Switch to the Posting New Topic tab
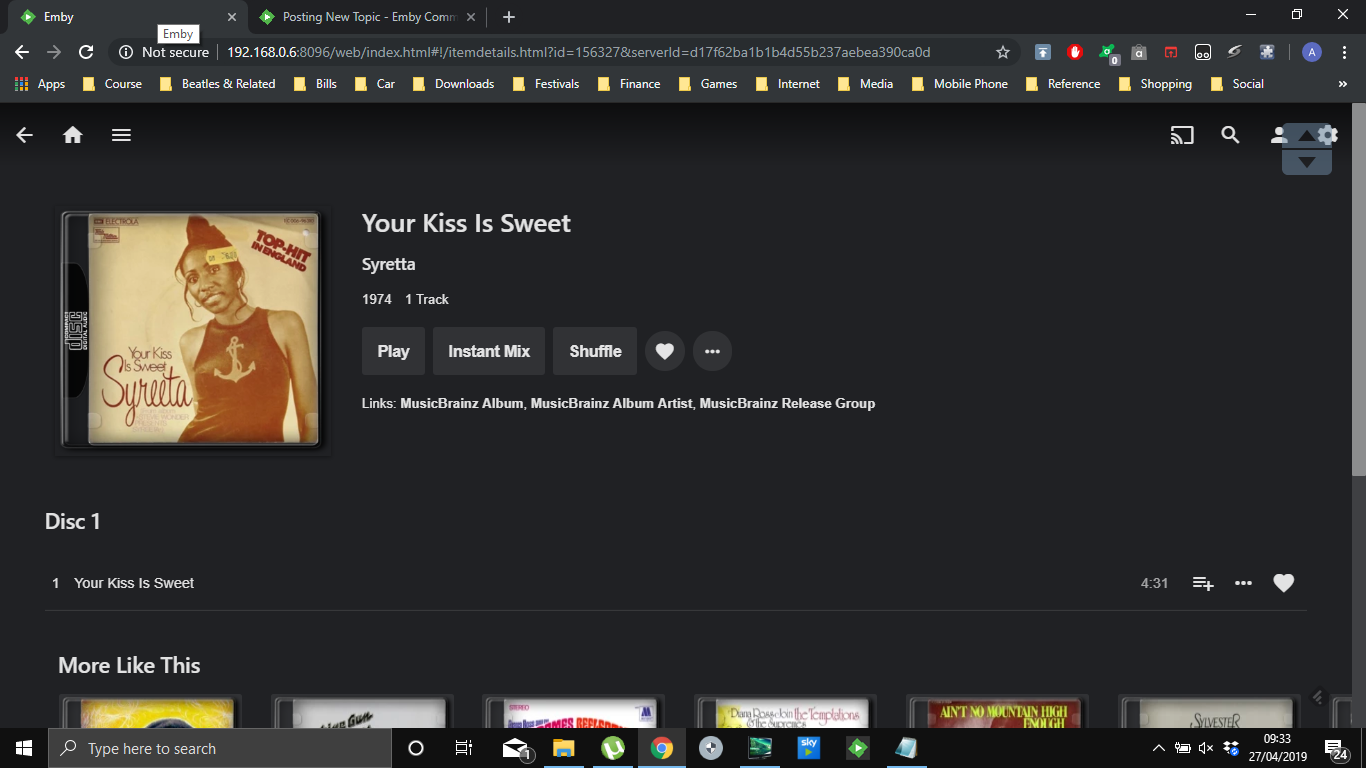The image size is (1366, 768). (x=367, y=17)
